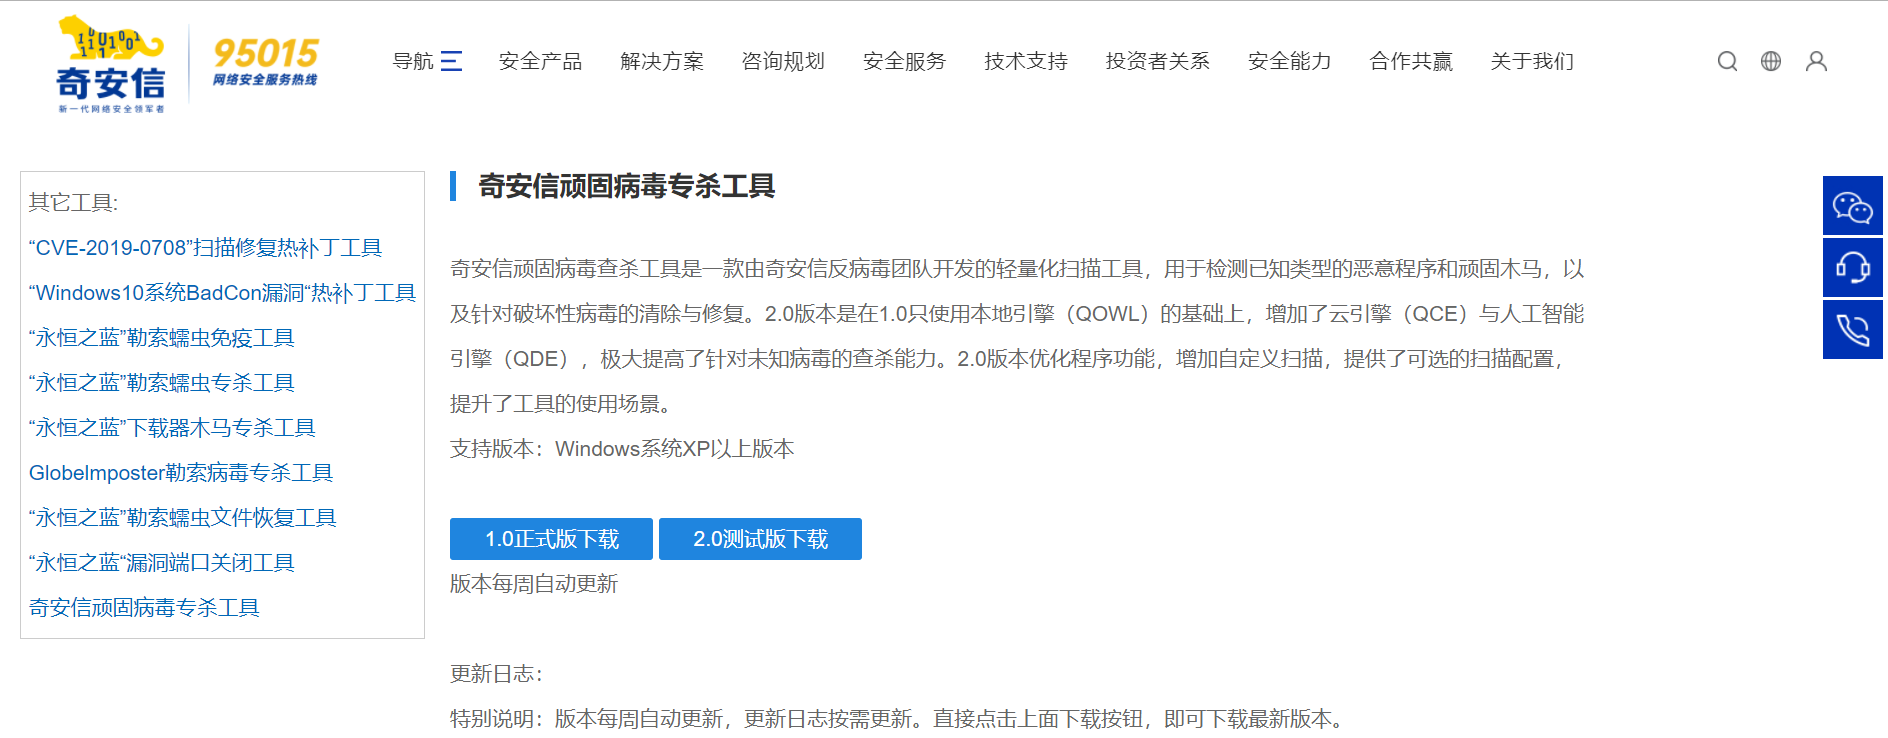Click the 更新日志 label
Screen dimensions: 1888x738
[x=496, y=674]
